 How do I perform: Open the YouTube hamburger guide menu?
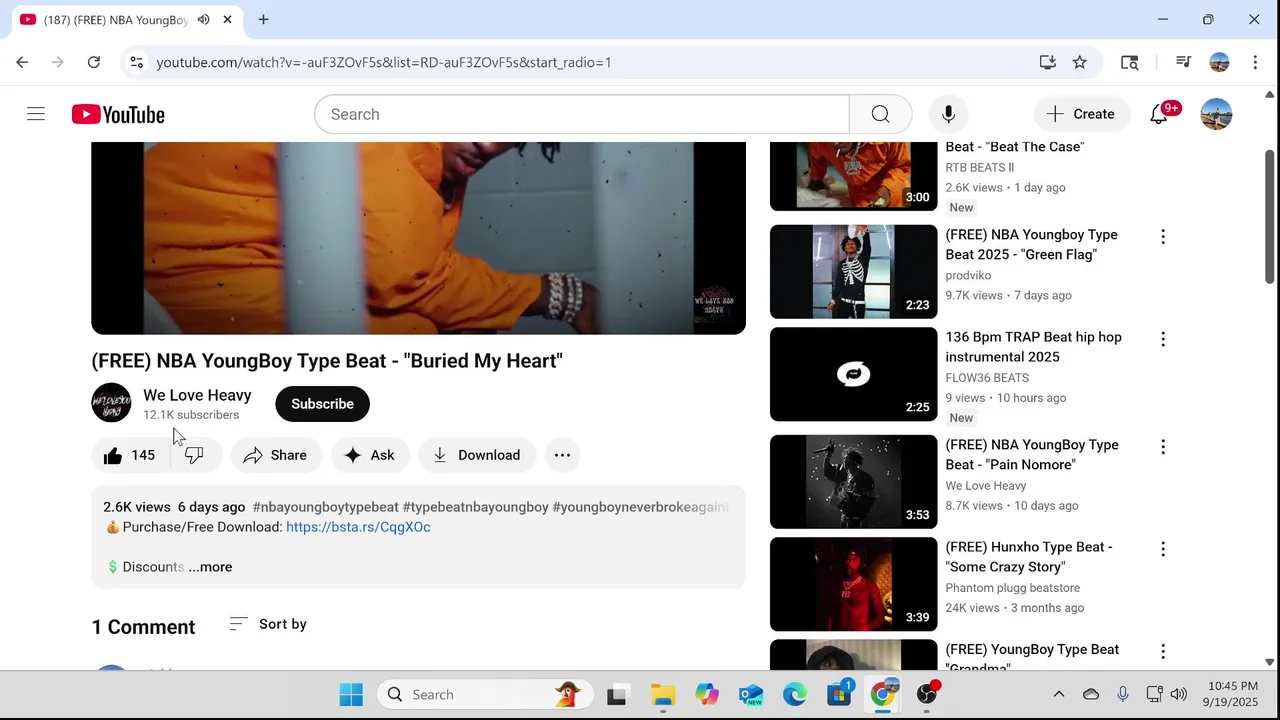point(36,114)
